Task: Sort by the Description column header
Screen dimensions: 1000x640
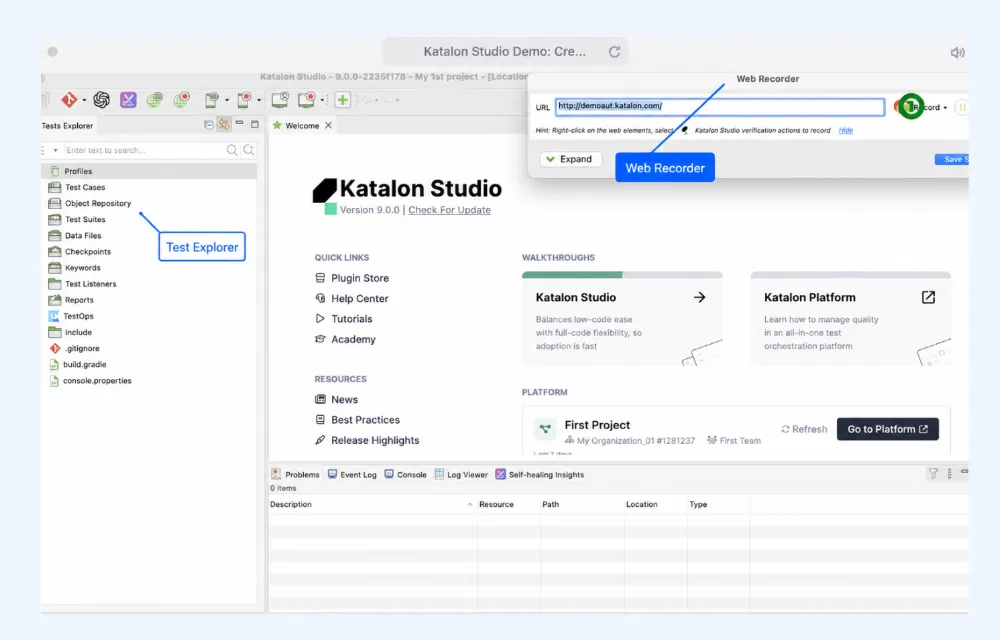Action: click(x=372, y=504)
